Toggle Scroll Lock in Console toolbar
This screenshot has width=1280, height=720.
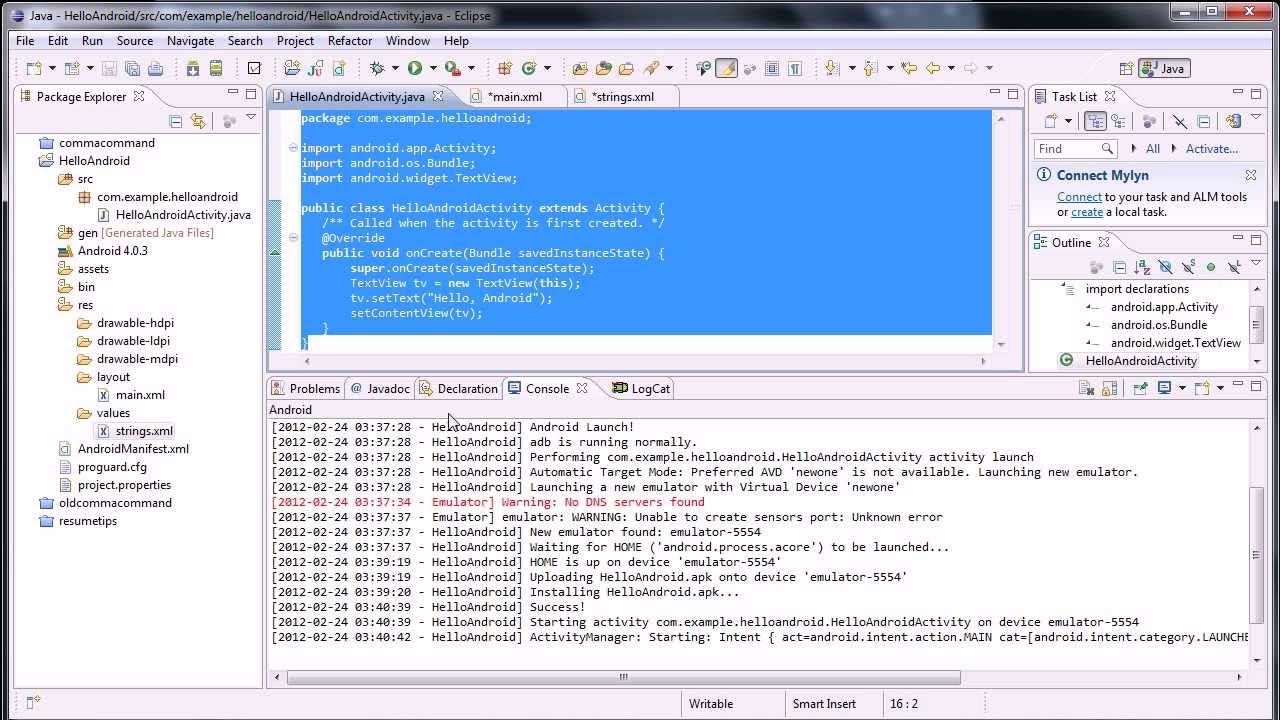[1107, 388]
